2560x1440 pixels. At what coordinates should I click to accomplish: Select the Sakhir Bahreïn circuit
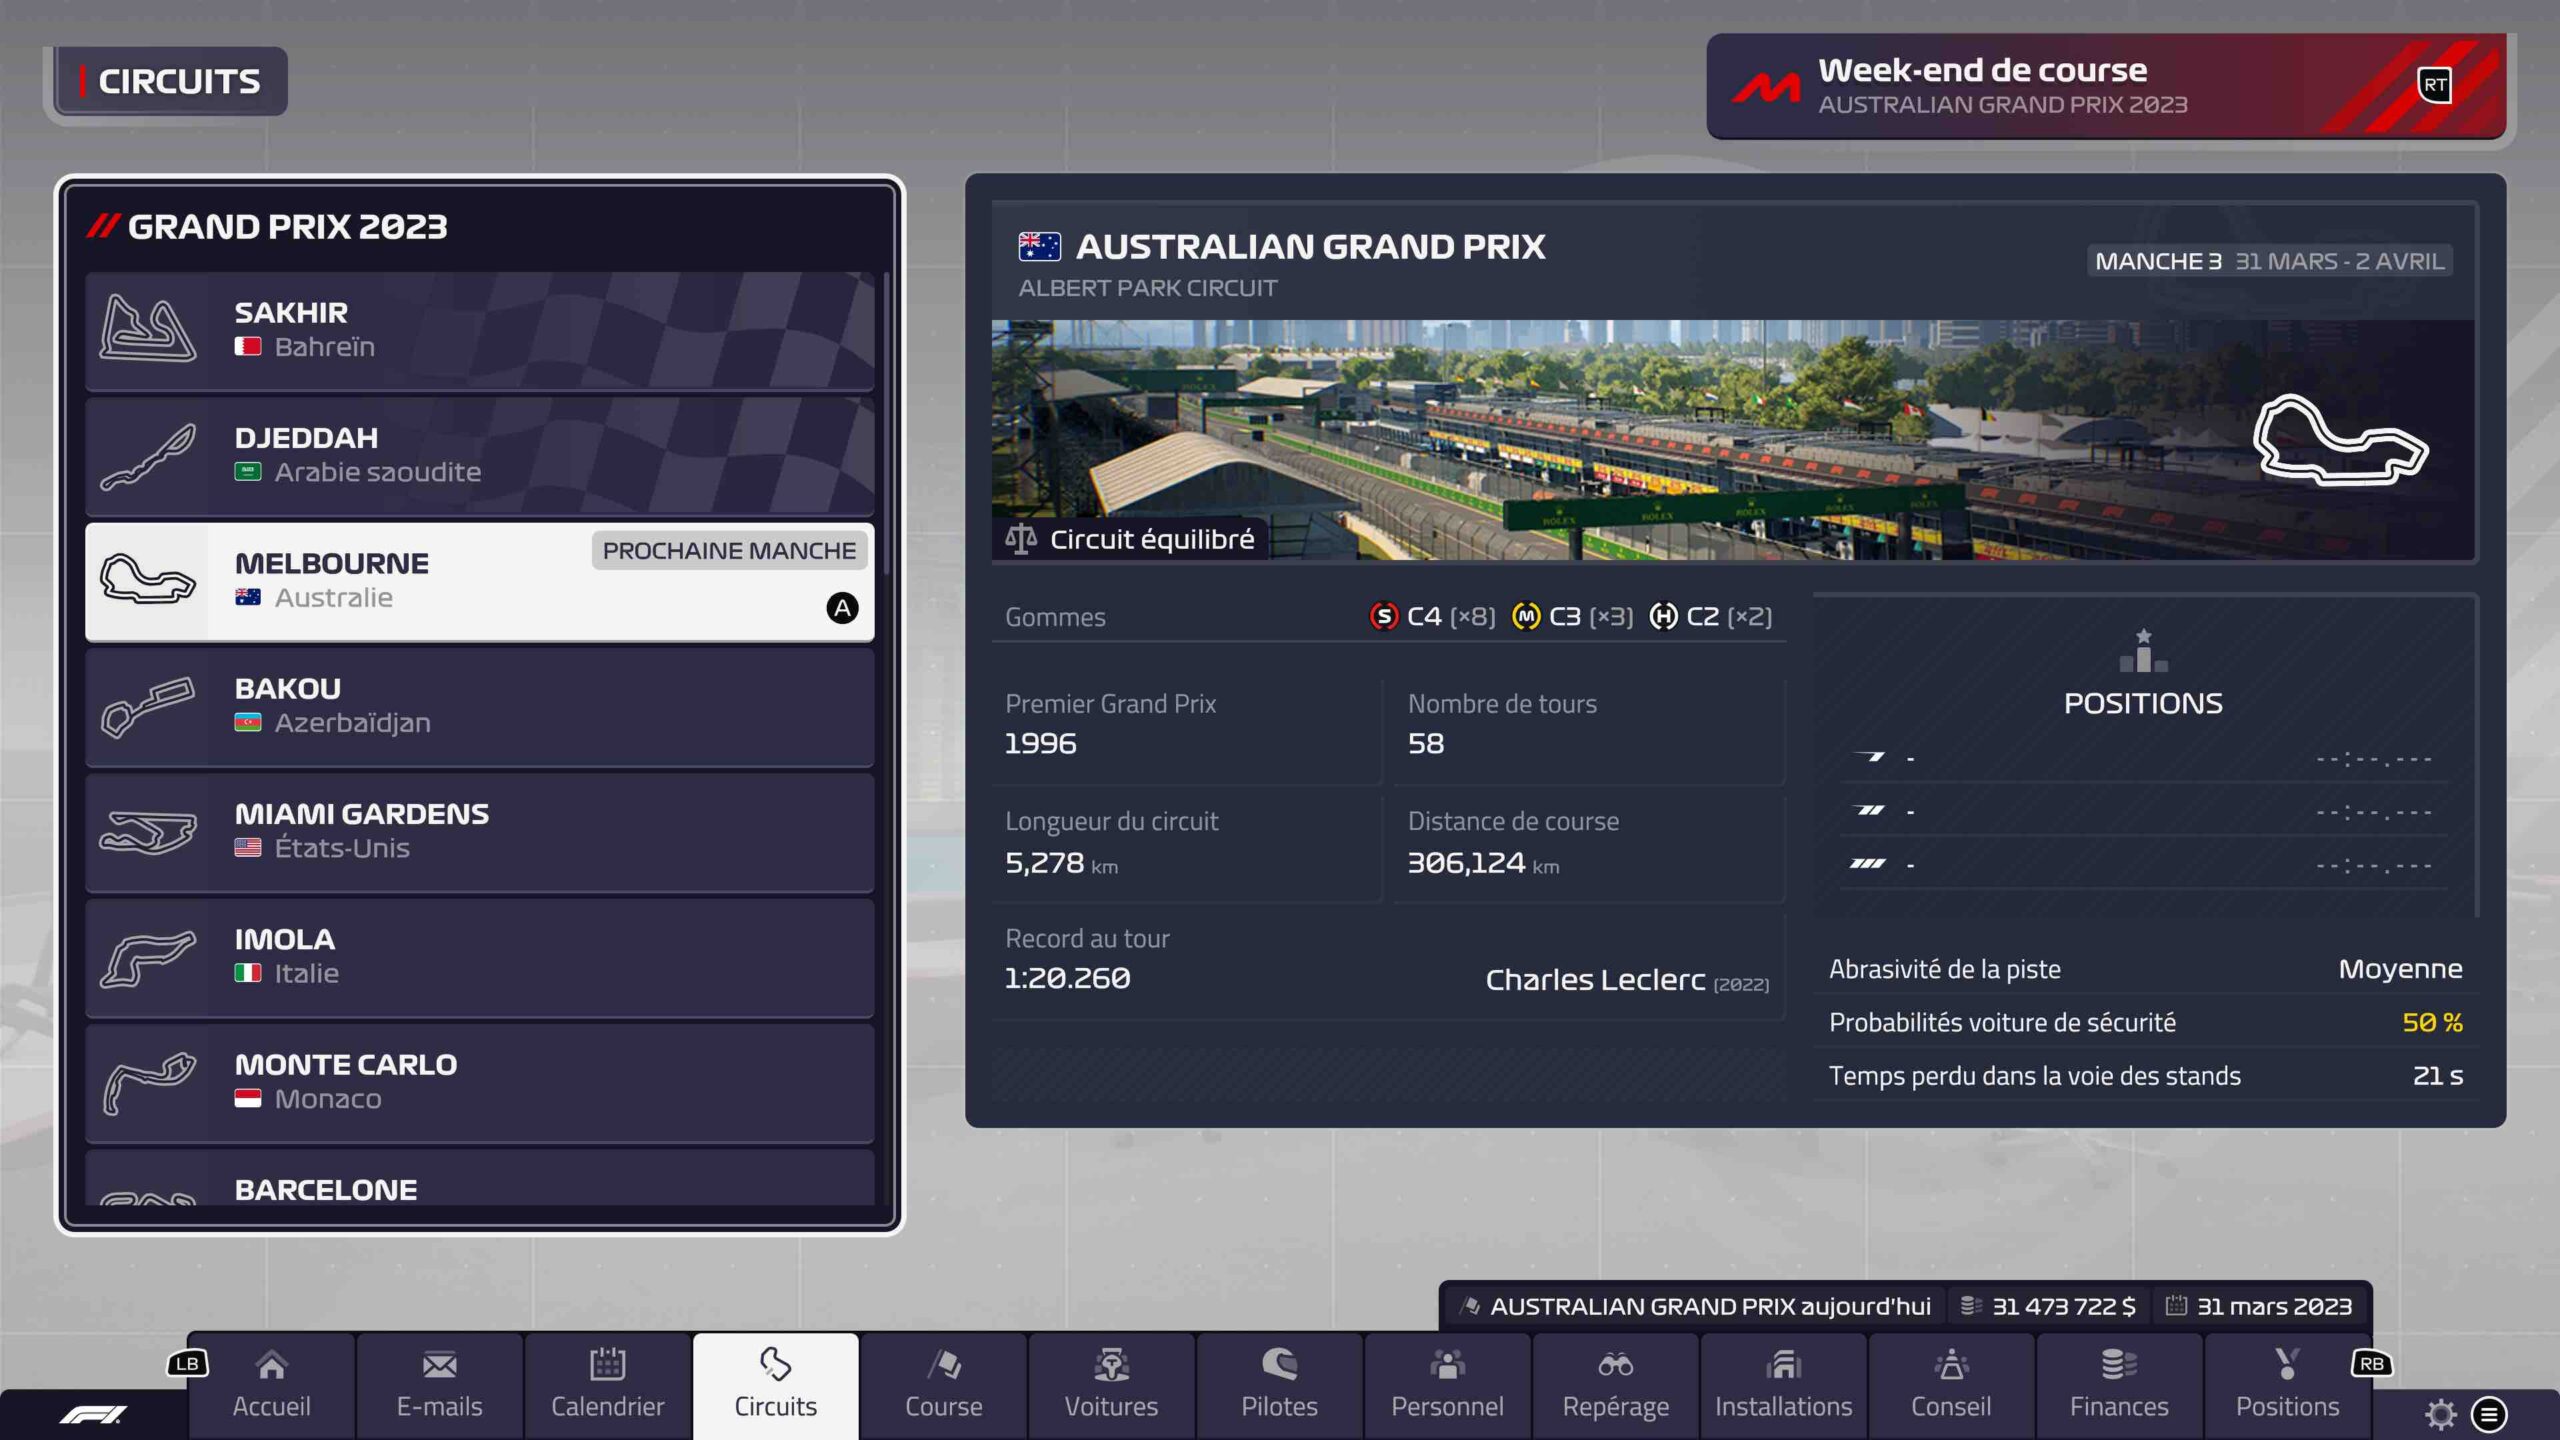point(480,330)
